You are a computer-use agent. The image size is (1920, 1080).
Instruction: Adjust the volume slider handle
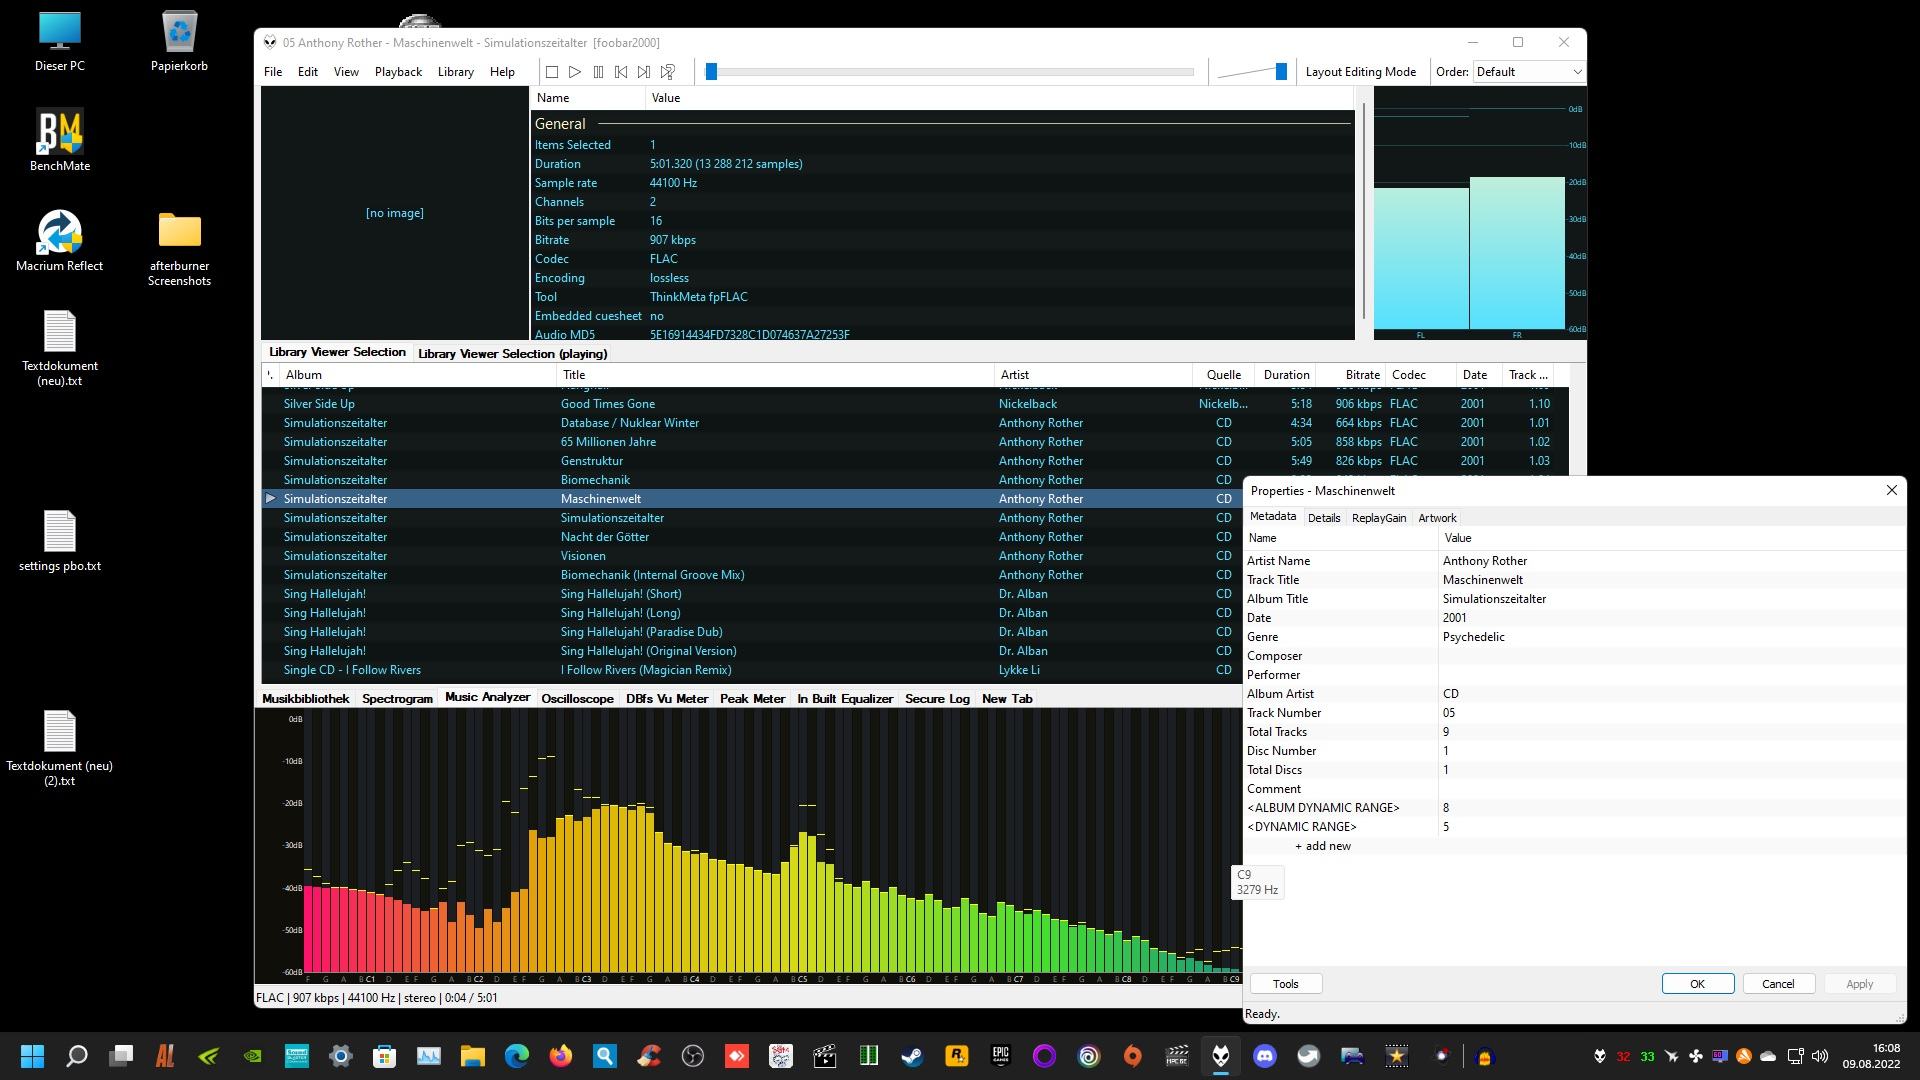[1281, 72]
